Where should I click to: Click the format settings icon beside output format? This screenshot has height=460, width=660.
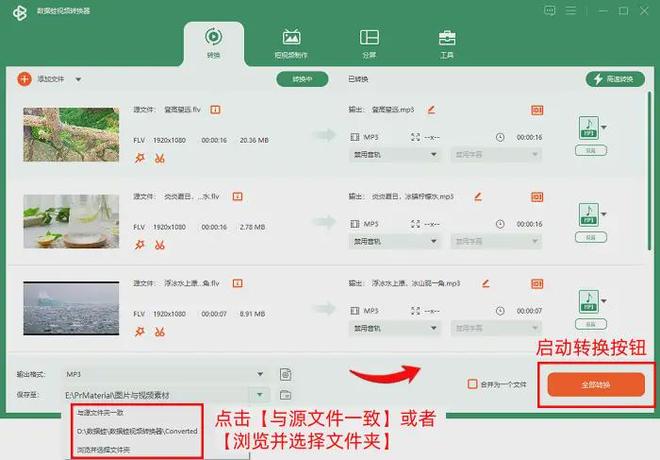[285, 374]
